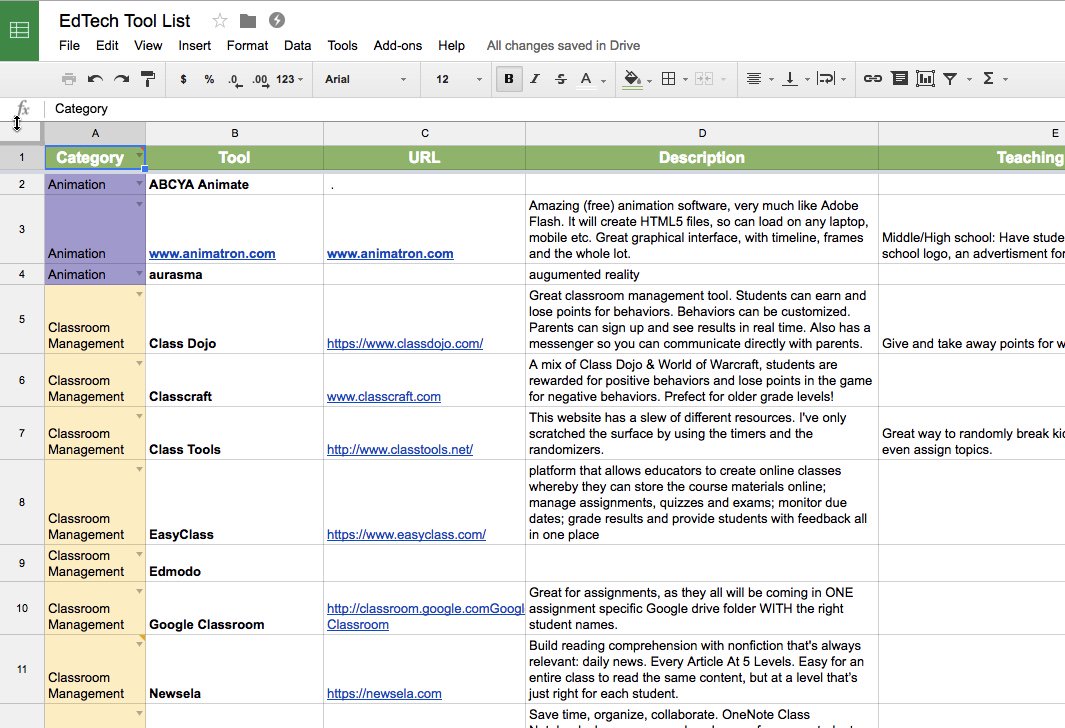The width and height of the screenshot is (1065, 728).
Task: Open the classtools.net link
Action: [399, 450]
